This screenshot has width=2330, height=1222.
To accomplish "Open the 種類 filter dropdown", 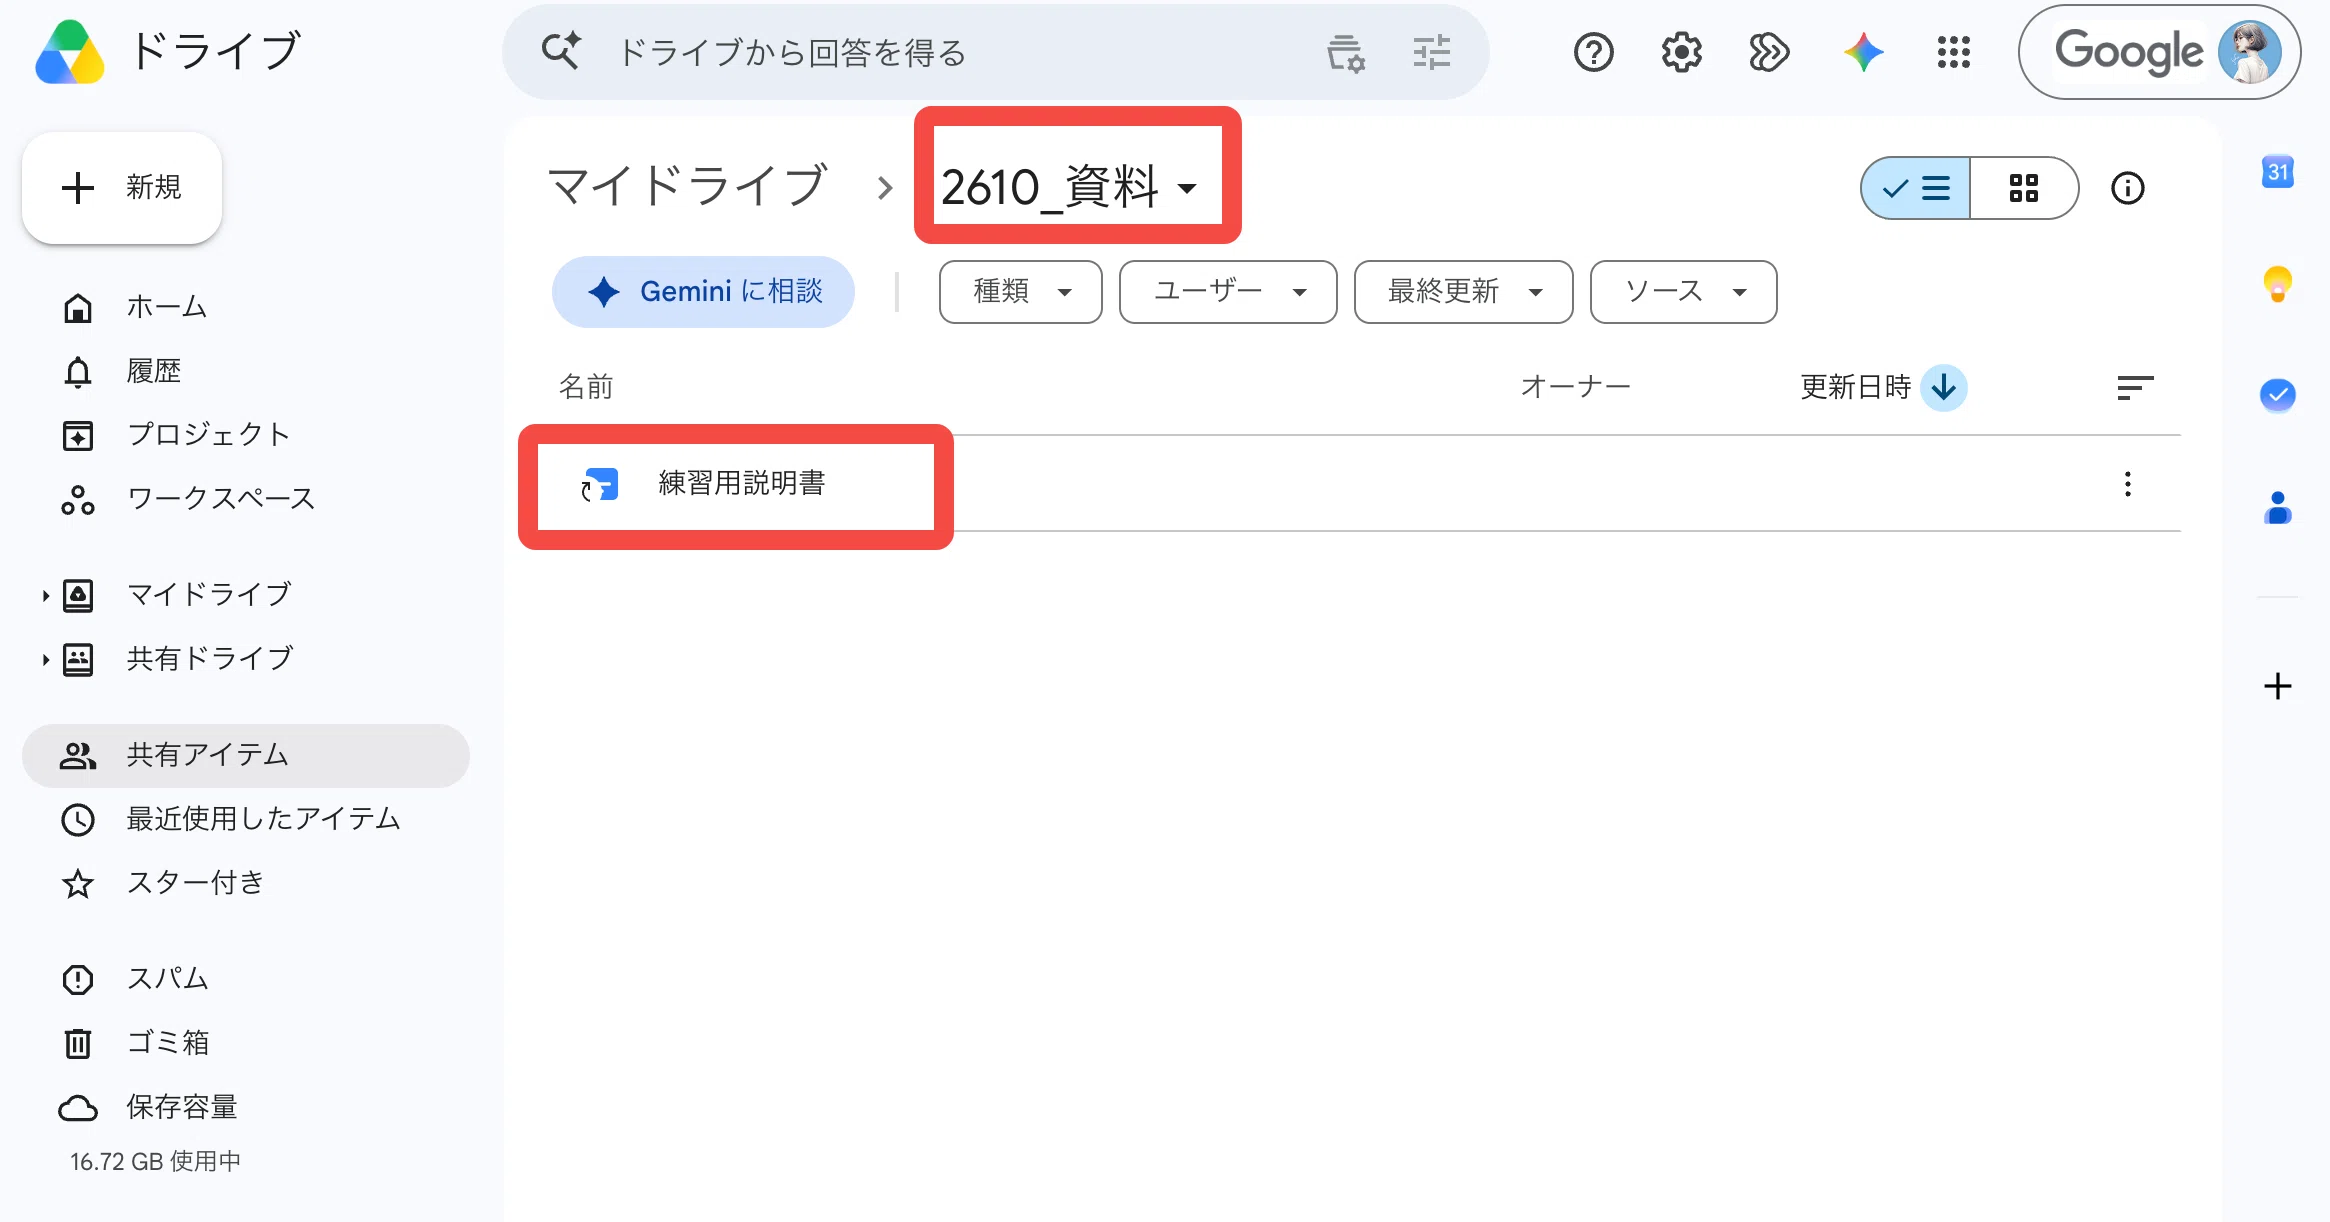I will (1020, 292).
